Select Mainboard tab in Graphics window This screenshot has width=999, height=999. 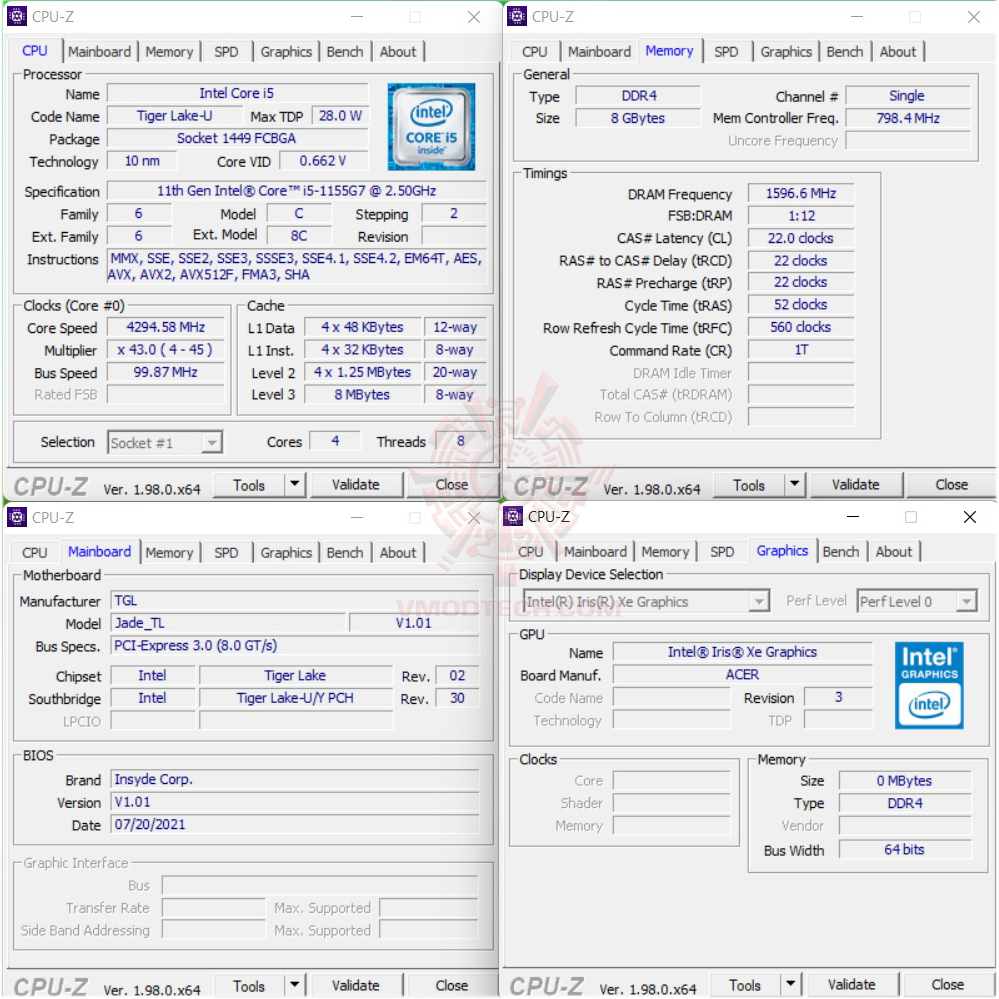pyautogui.click(x=595, y=552)
